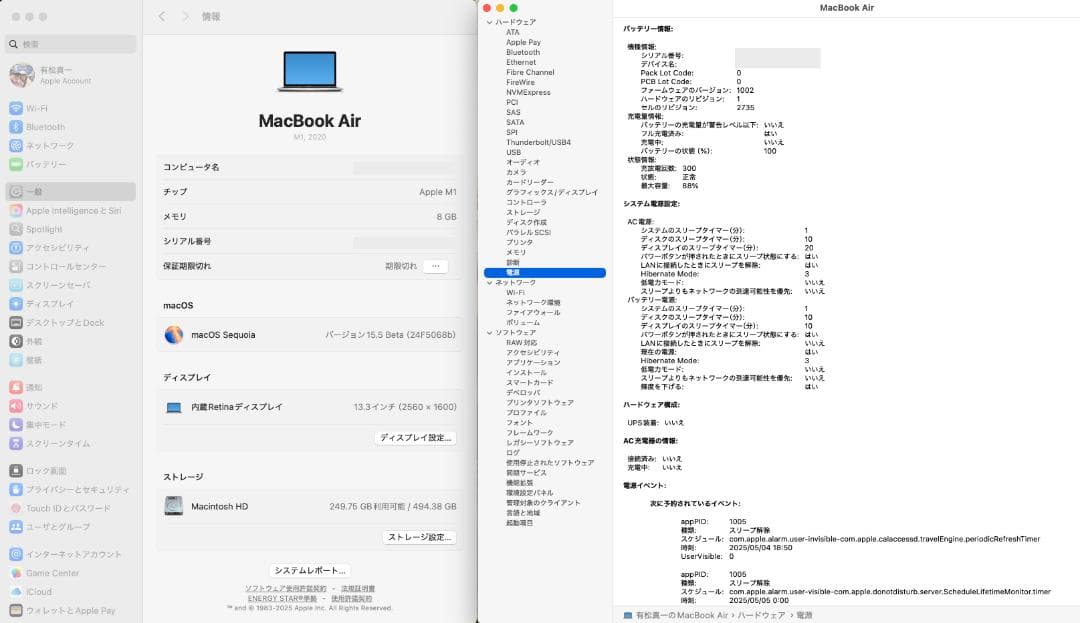Open iCloud settings

tap(70, 591)
